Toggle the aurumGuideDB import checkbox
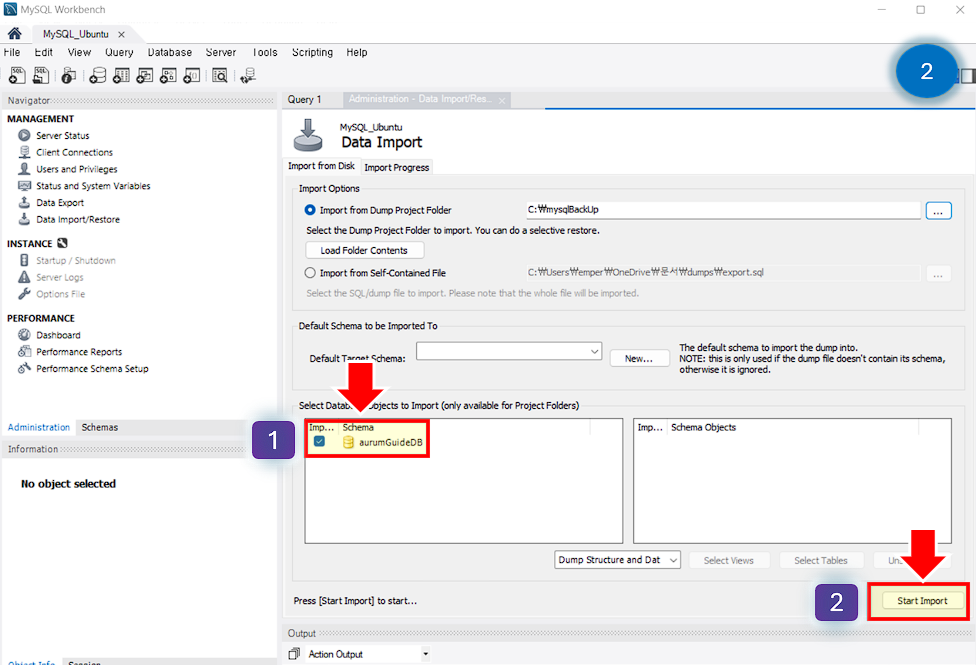 319,441
